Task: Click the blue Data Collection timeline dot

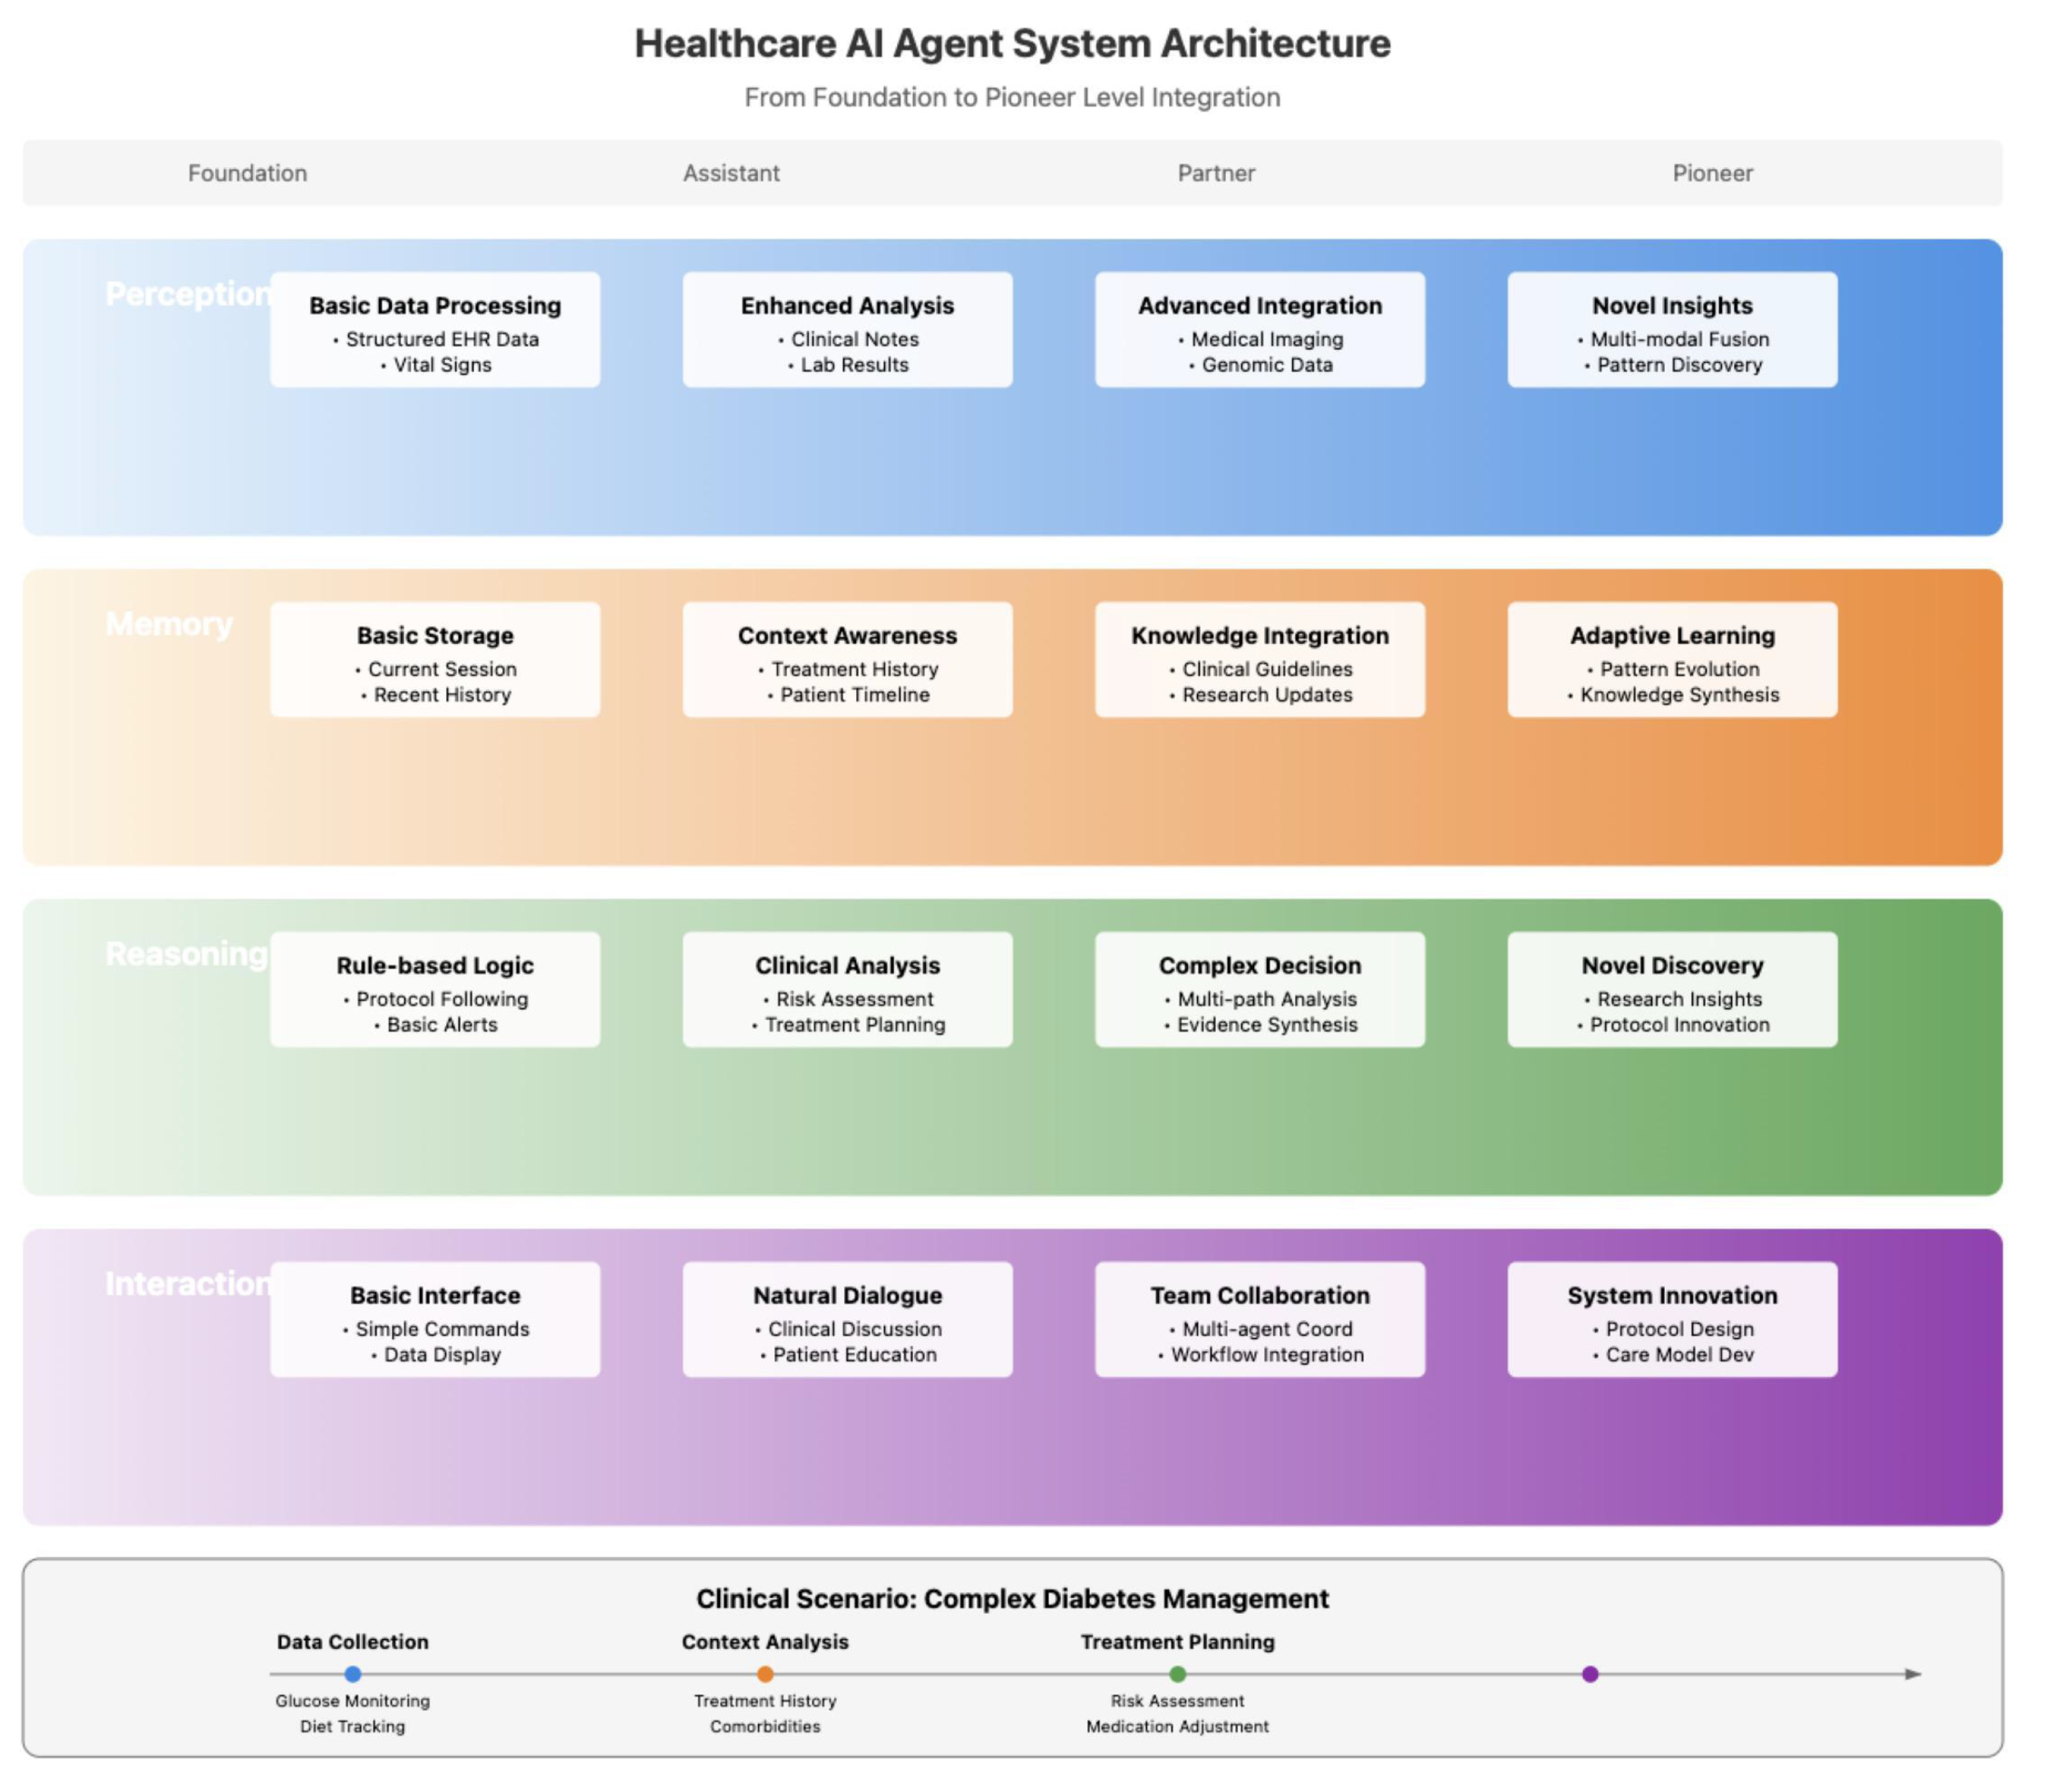Action: click(352, 1673)
